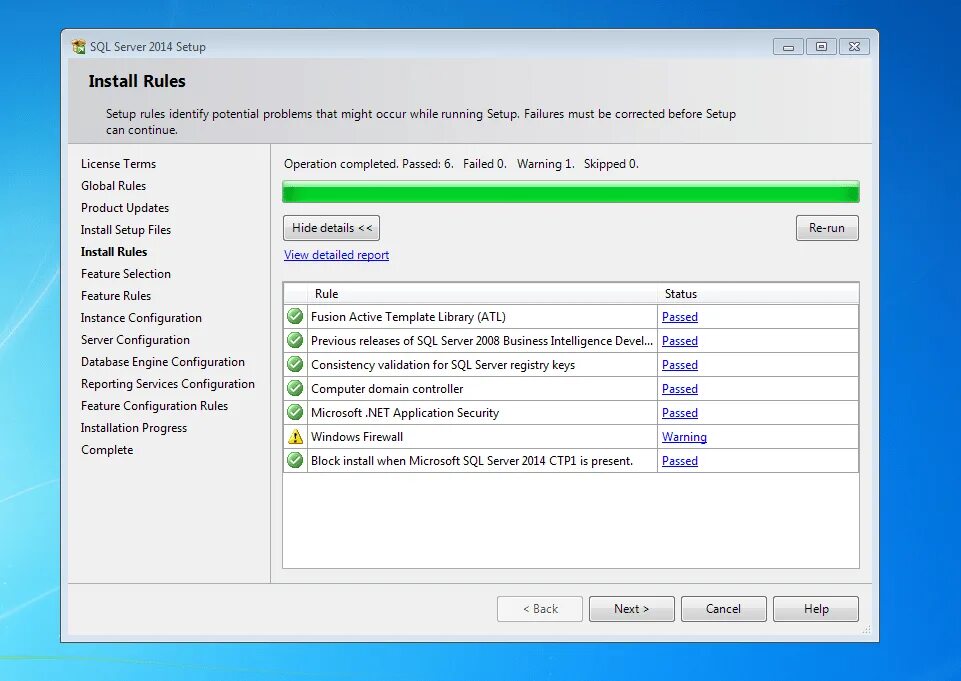Click the Status column header
Screen dimensions: 961x681
[x=681, y=293]
